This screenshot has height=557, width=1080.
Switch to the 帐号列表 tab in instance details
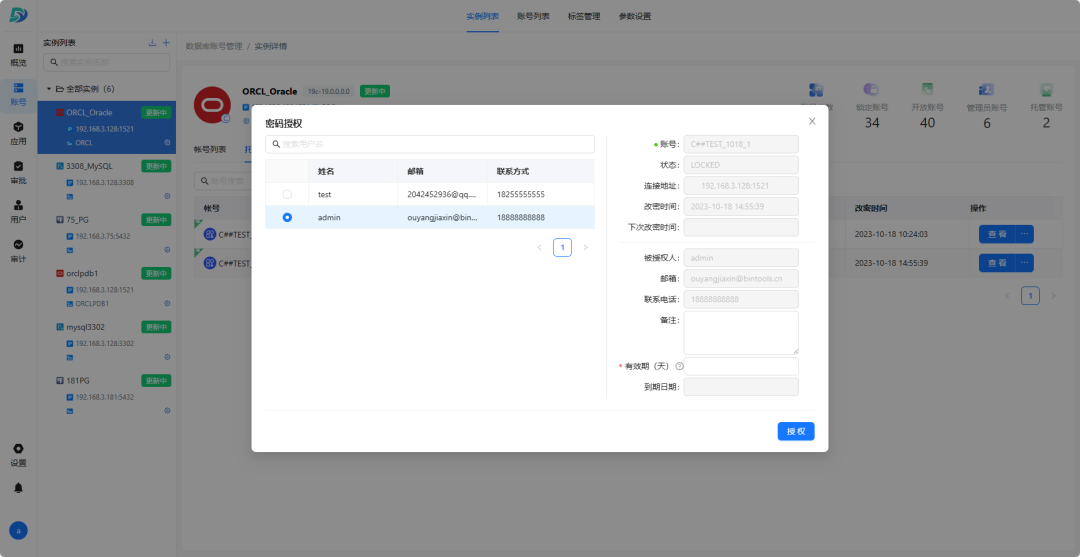pos(210,149)
